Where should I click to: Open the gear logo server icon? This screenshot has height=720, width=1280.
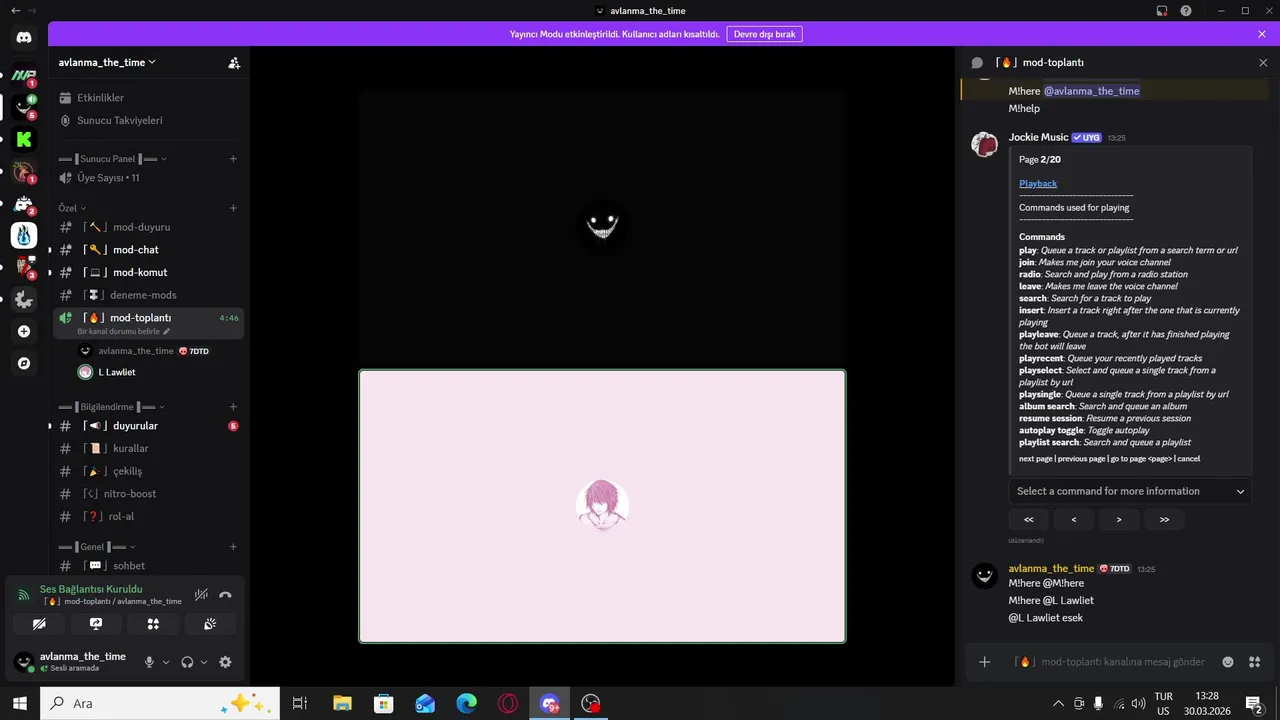[x=24, y=299]
